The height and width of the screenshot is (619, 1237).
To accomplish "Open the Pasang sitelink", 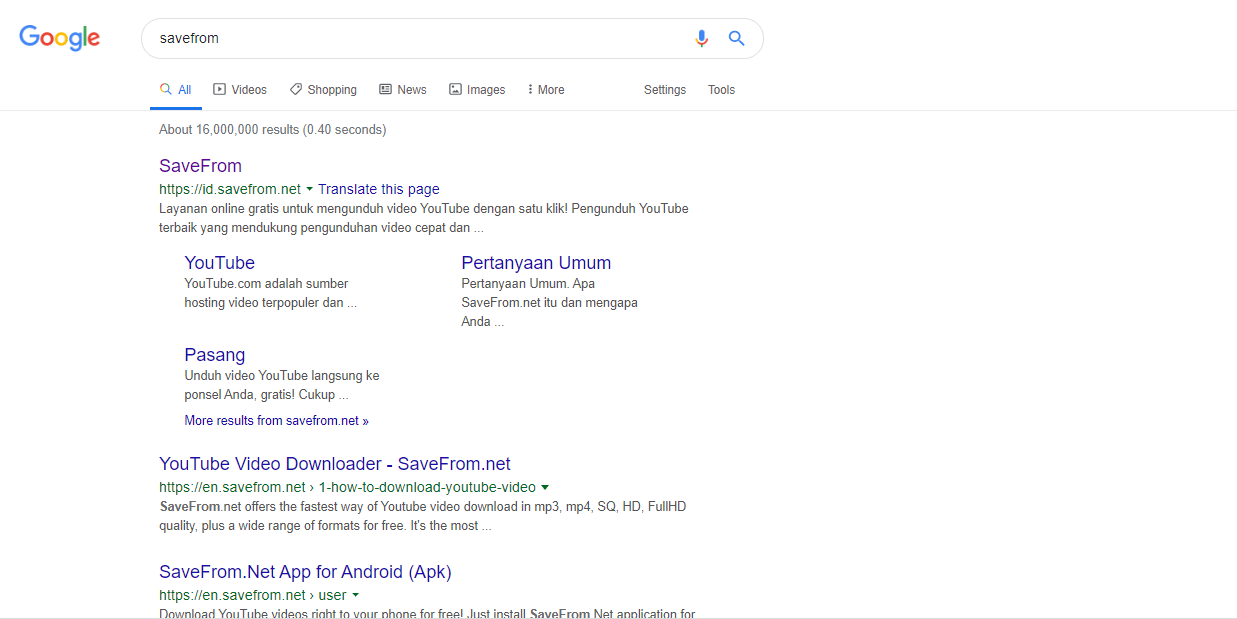I will (214, 355).
